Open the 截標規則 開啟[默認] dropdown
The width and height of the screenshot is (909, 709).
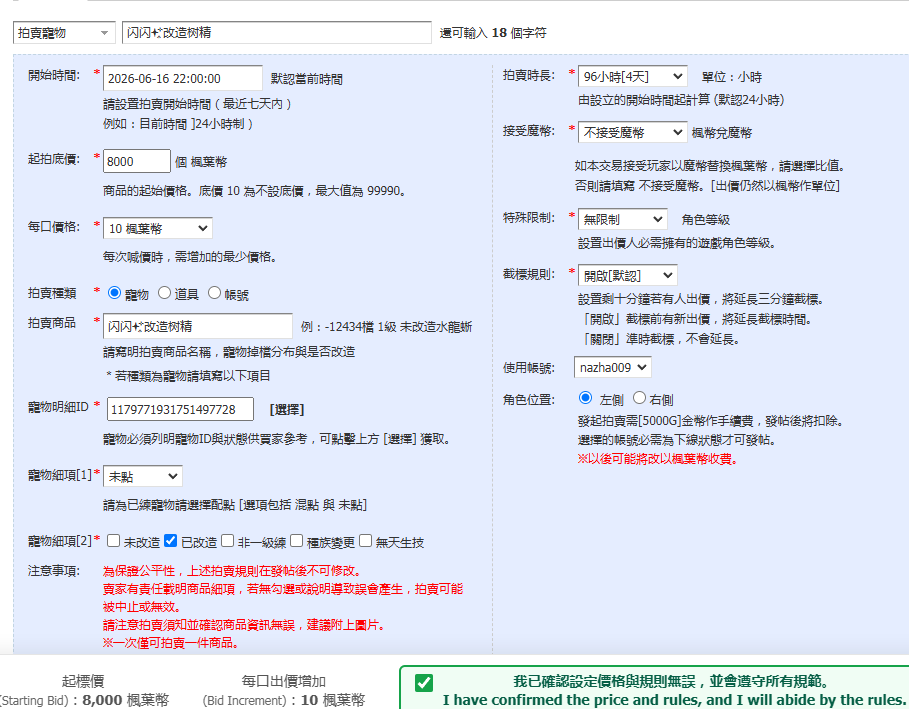click(x=628, y=275)
